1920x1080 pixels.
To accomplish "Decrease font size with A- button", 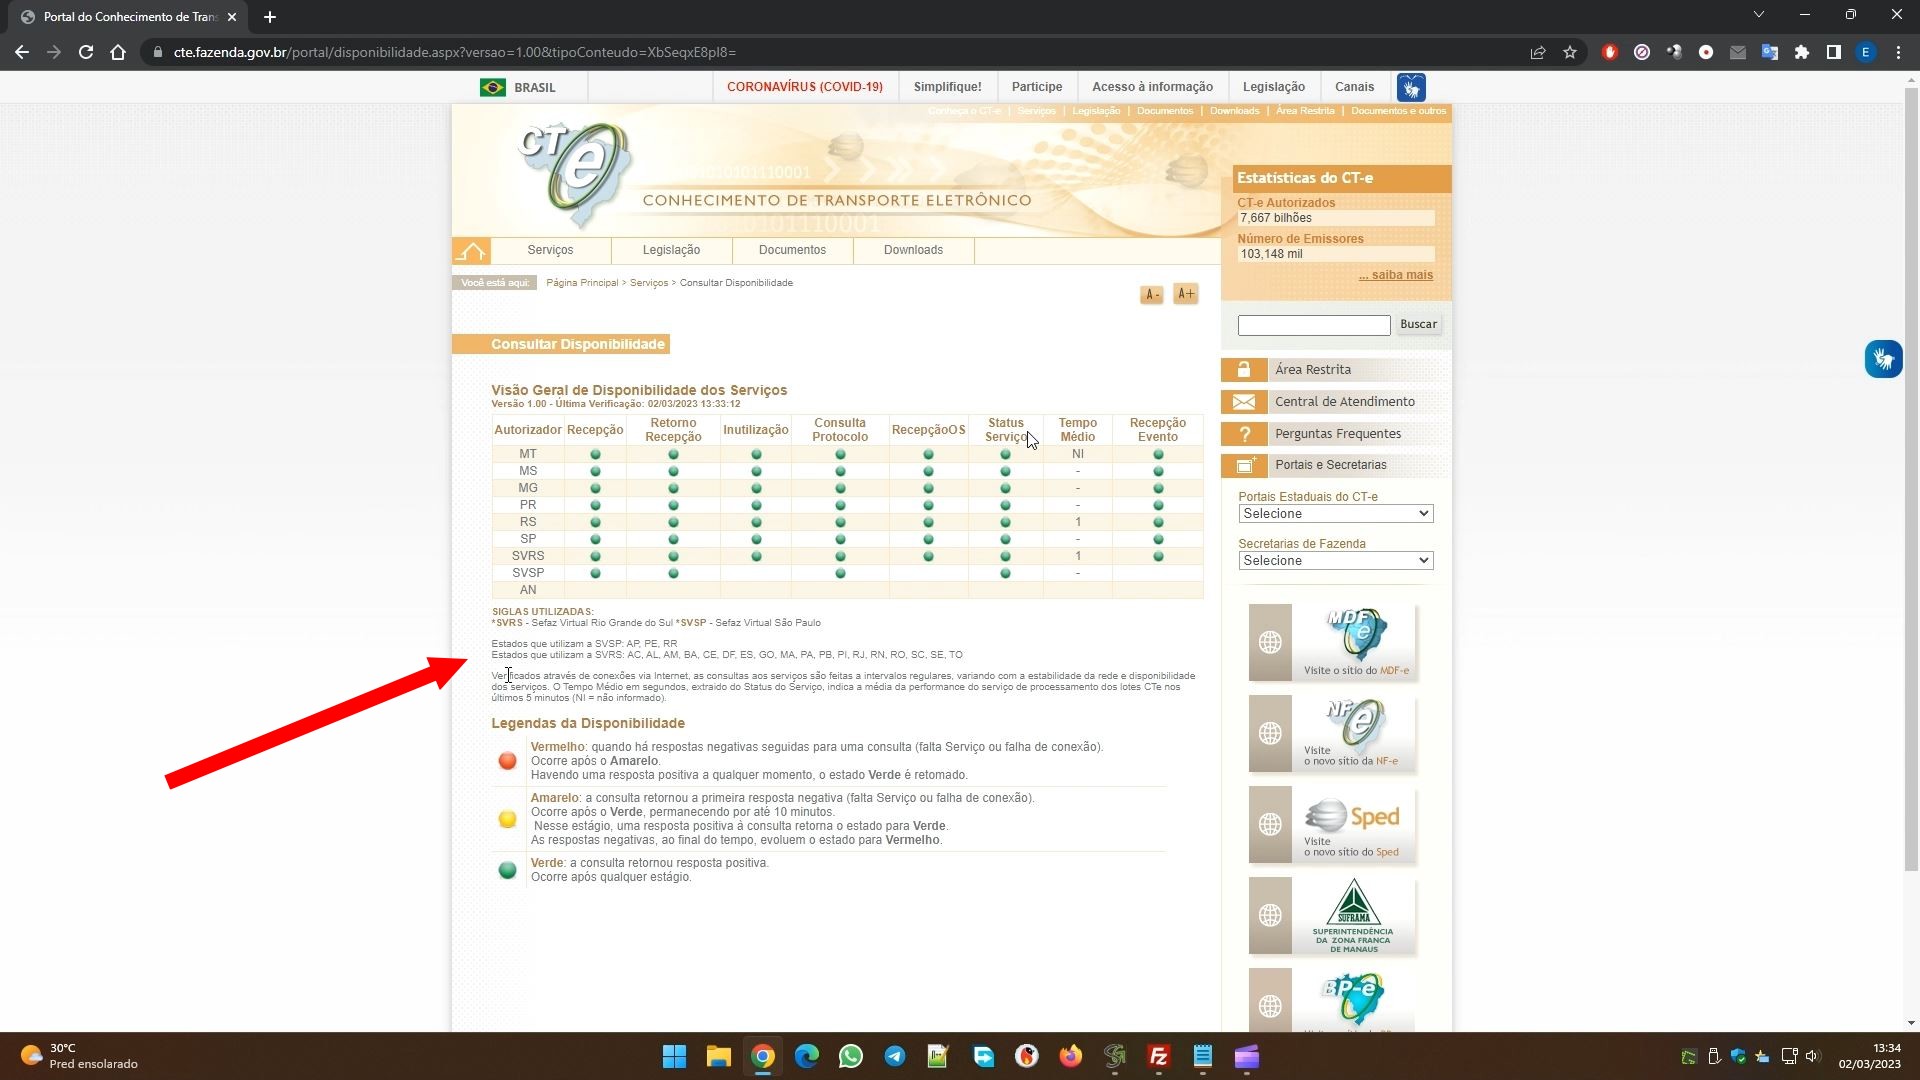I will click(x=1152, y=294).
